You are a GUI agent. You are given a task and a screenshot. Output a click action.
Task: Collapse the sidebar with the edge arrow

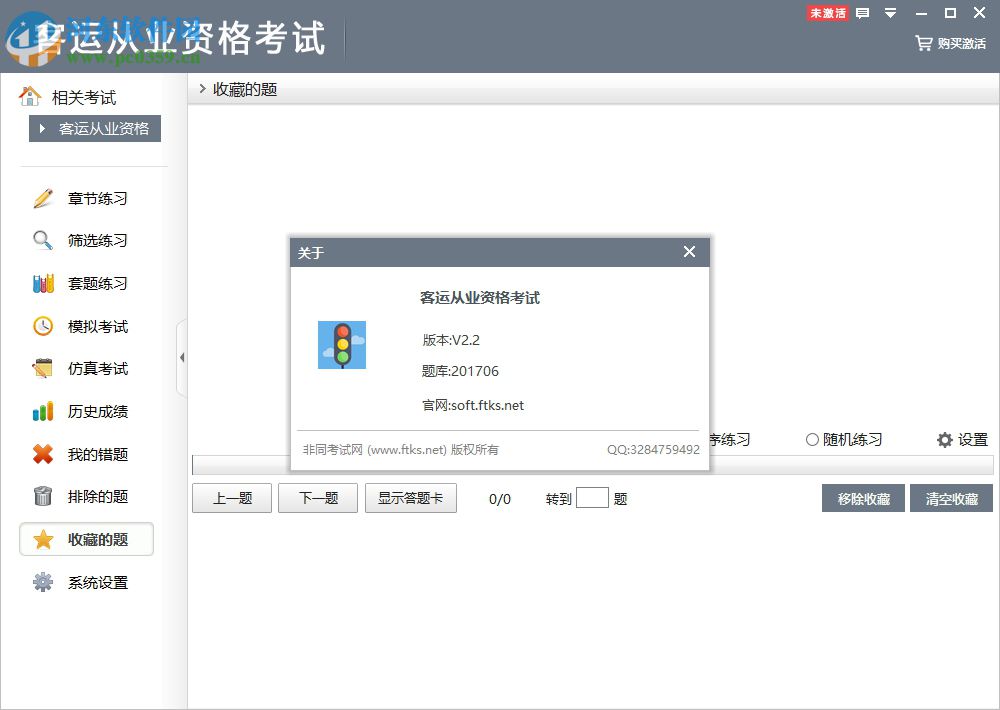183,357
